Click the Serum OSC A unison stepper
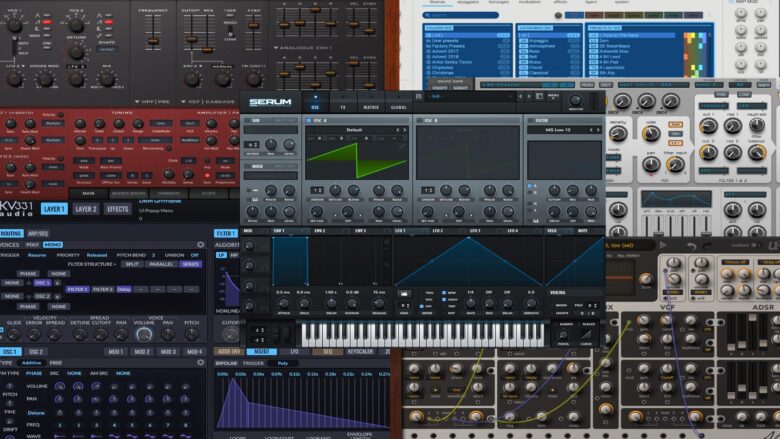 pyautogui.click(x=317, y=190)
